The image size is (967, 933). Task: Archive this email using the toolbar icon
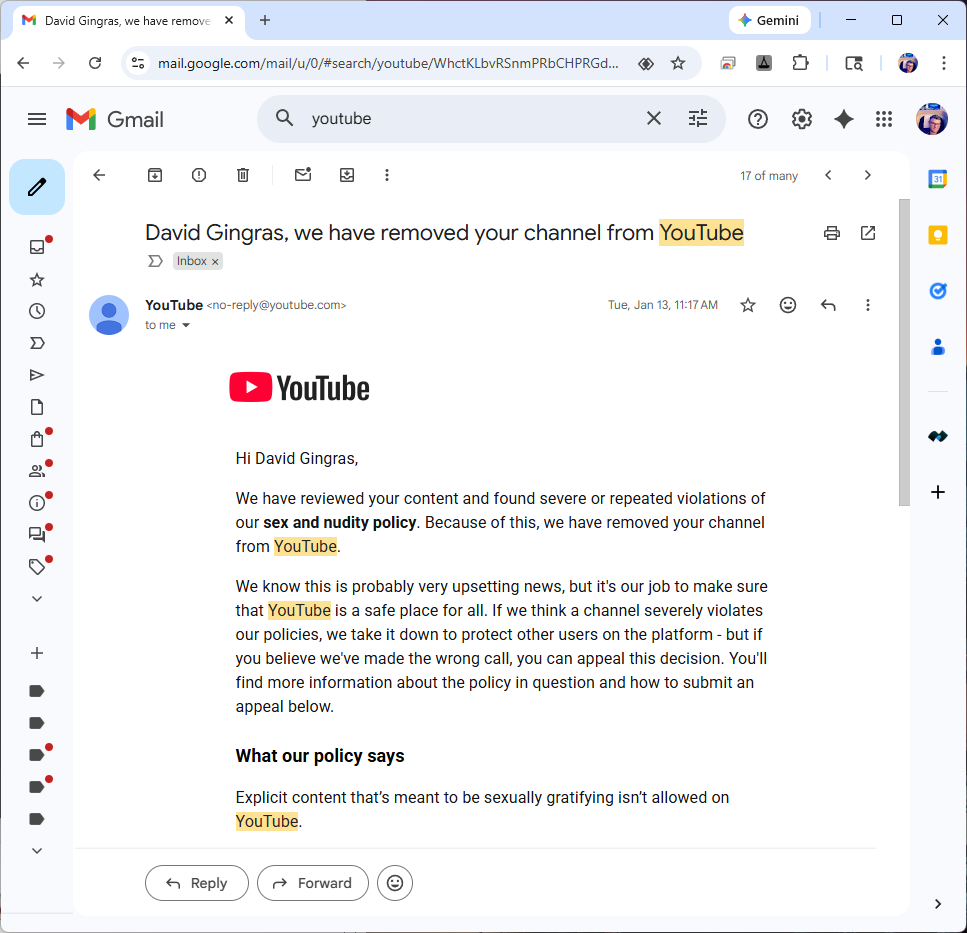coord(155,175)
